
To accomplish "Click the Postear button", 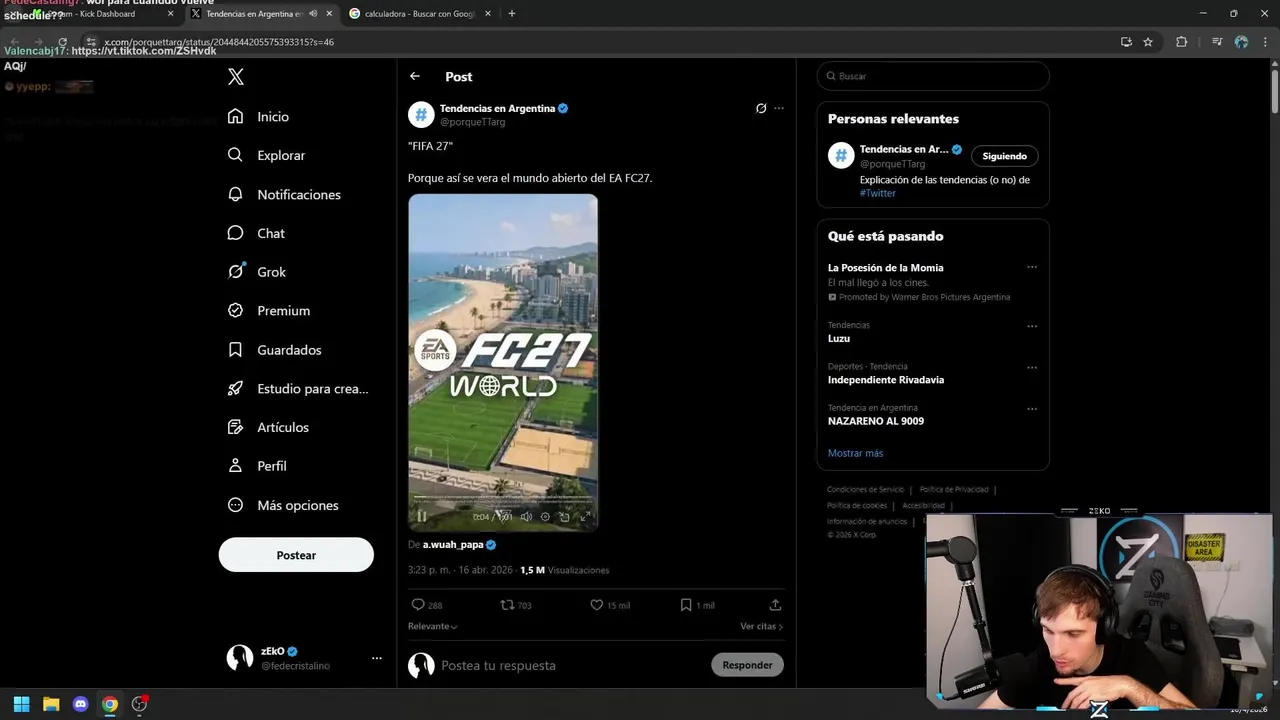I will pos(296,555).
